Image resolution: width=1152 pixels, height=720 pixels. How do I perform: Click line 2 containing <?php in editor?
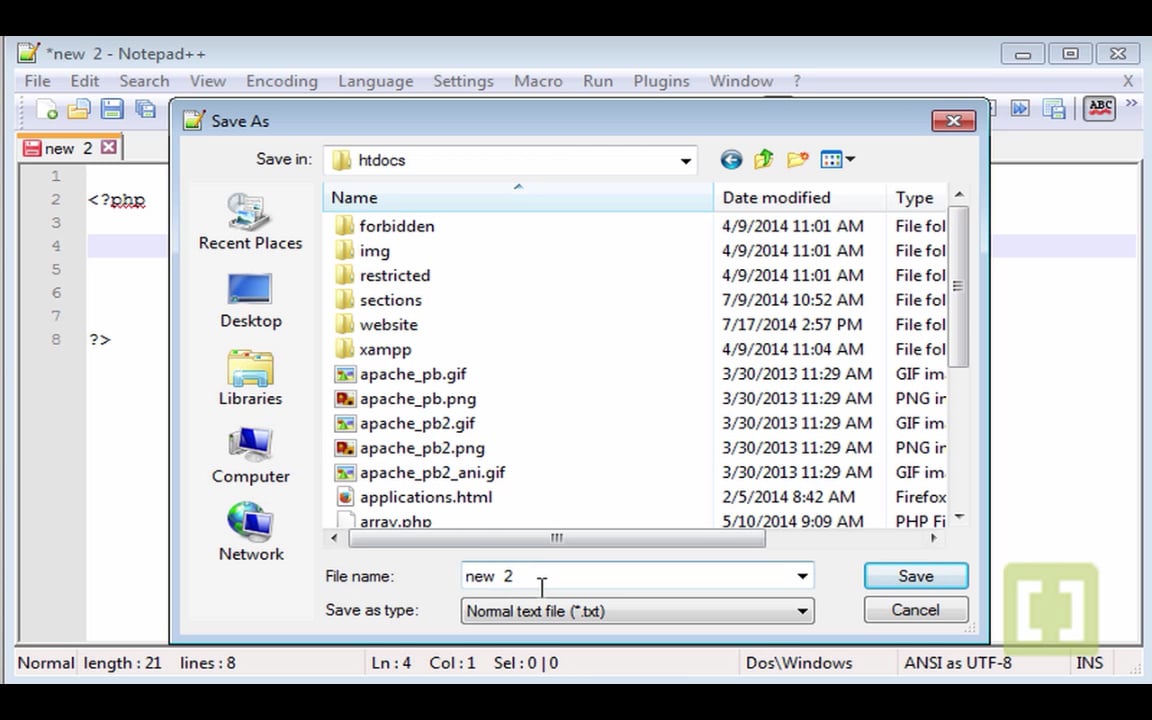click(x=117, y=200)
